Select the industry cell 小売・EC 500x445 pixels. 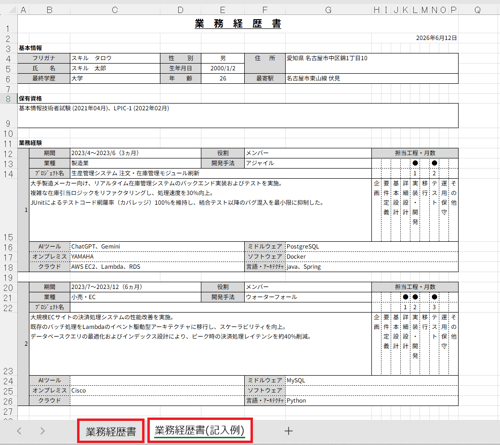(x=136, y=297)
